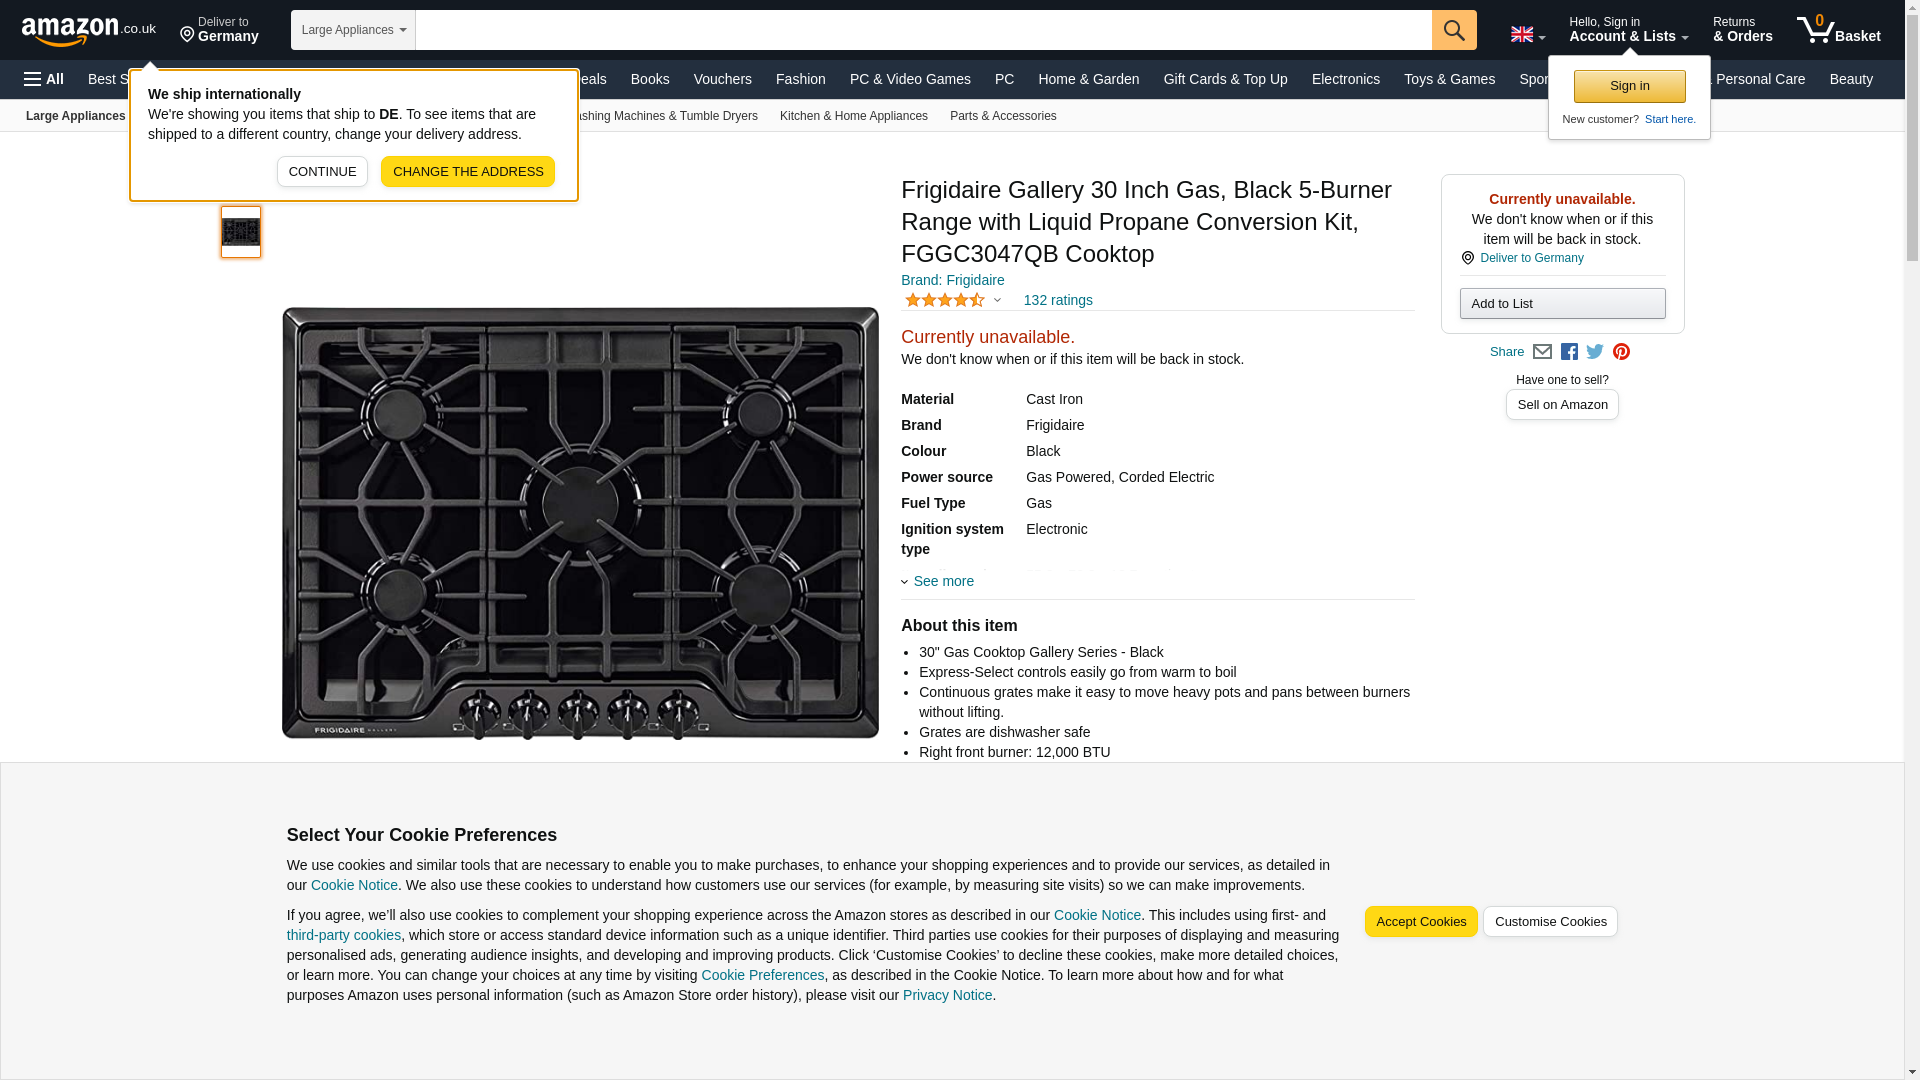
Task: Share product on Facebook icon
Action: [x=1569, y=352]
